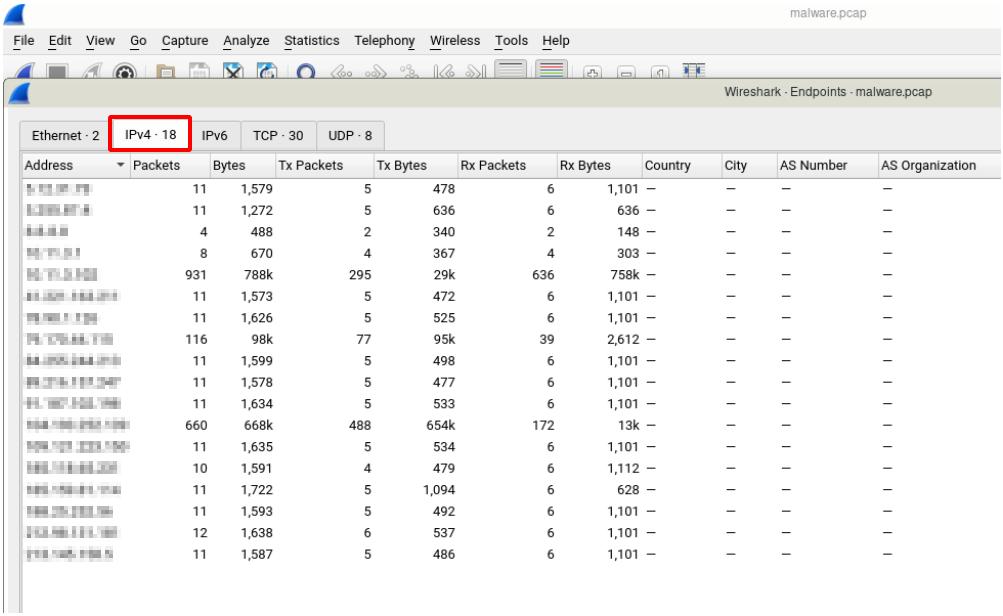Click the Reload capture file icon
This screenshot has height=616, width=1003.
pos(267,72)
